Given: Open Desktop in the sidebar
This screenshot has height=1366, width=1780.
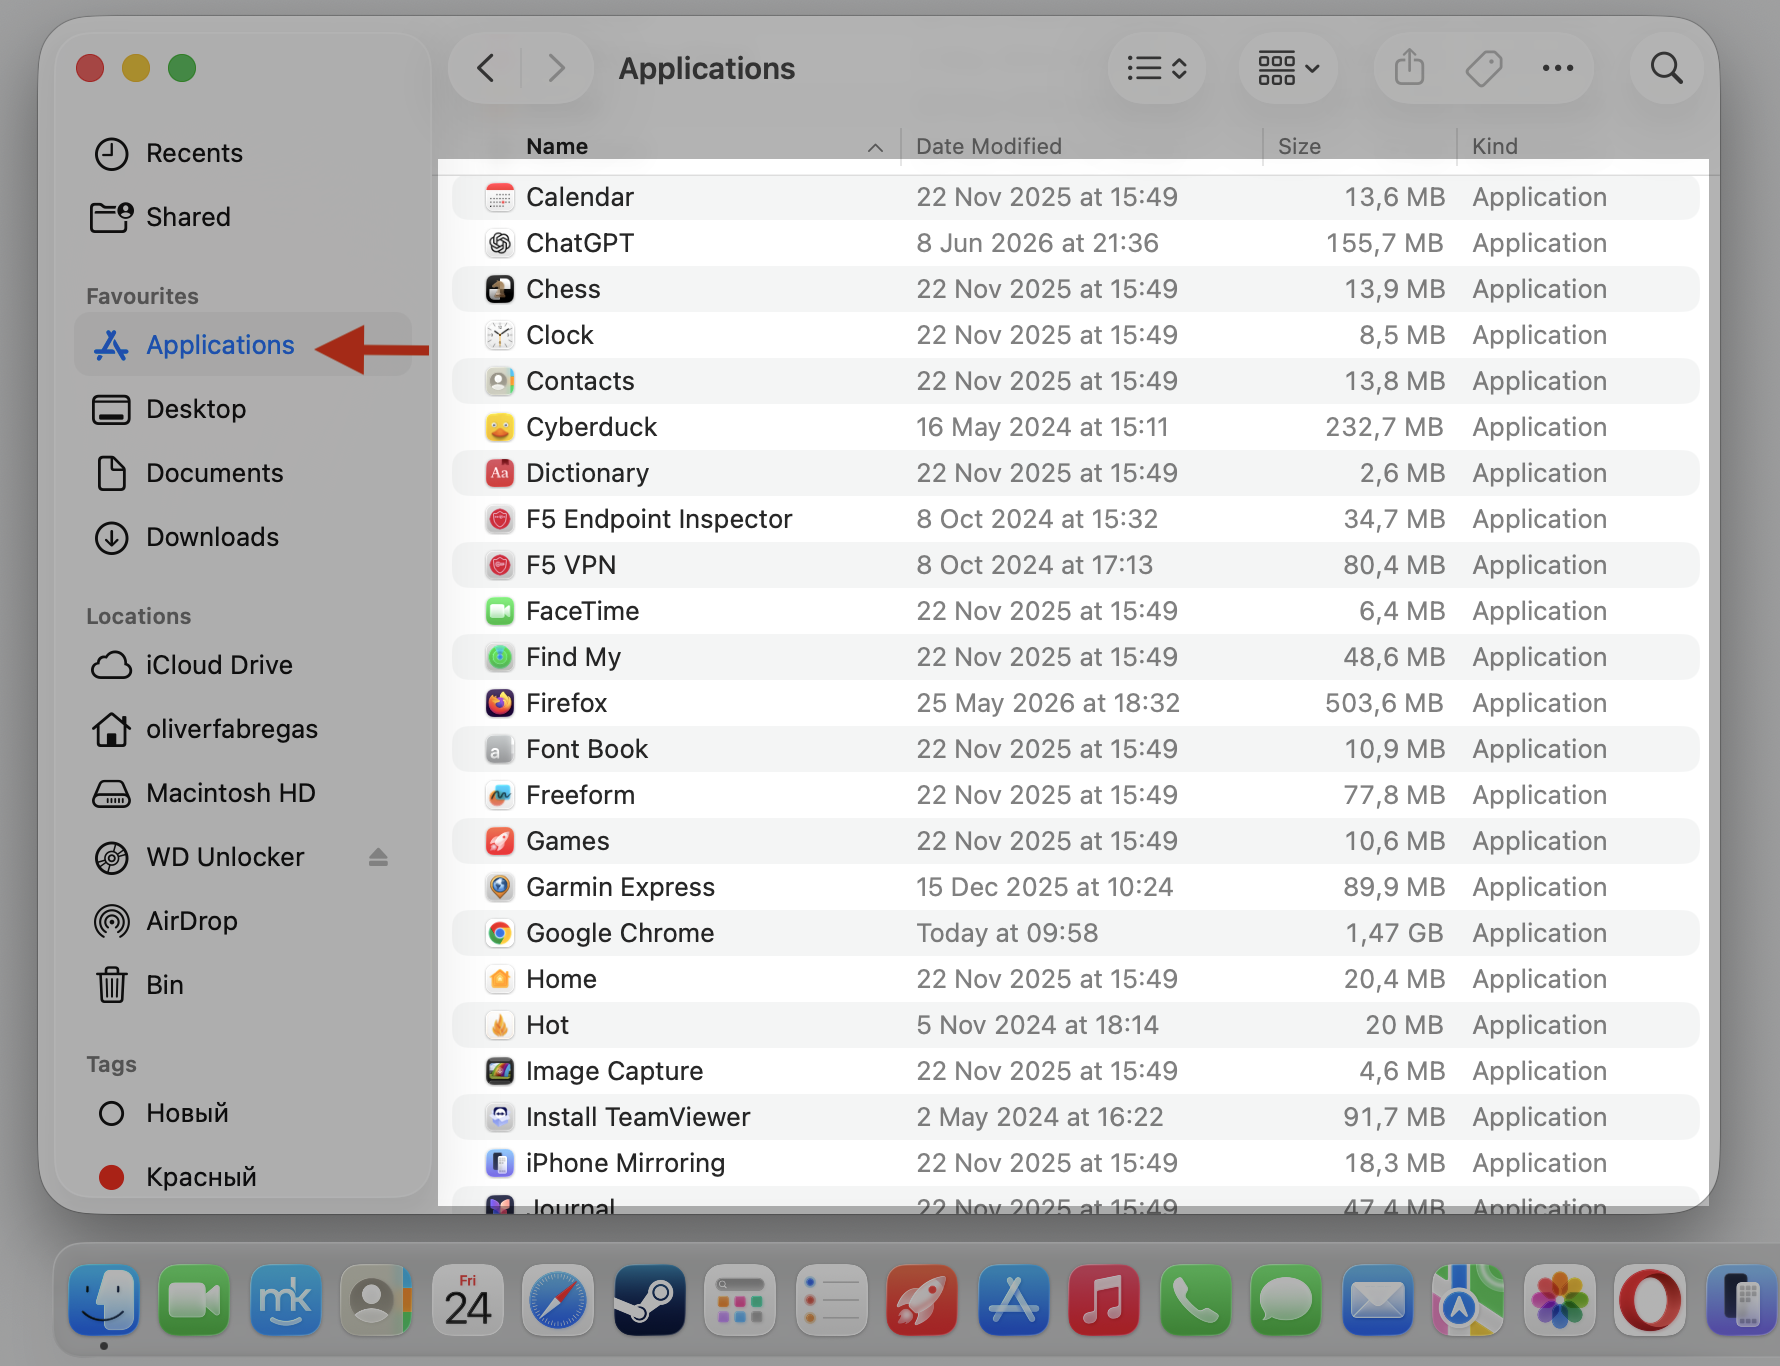Looking at the screenshot, I should 243,409.
